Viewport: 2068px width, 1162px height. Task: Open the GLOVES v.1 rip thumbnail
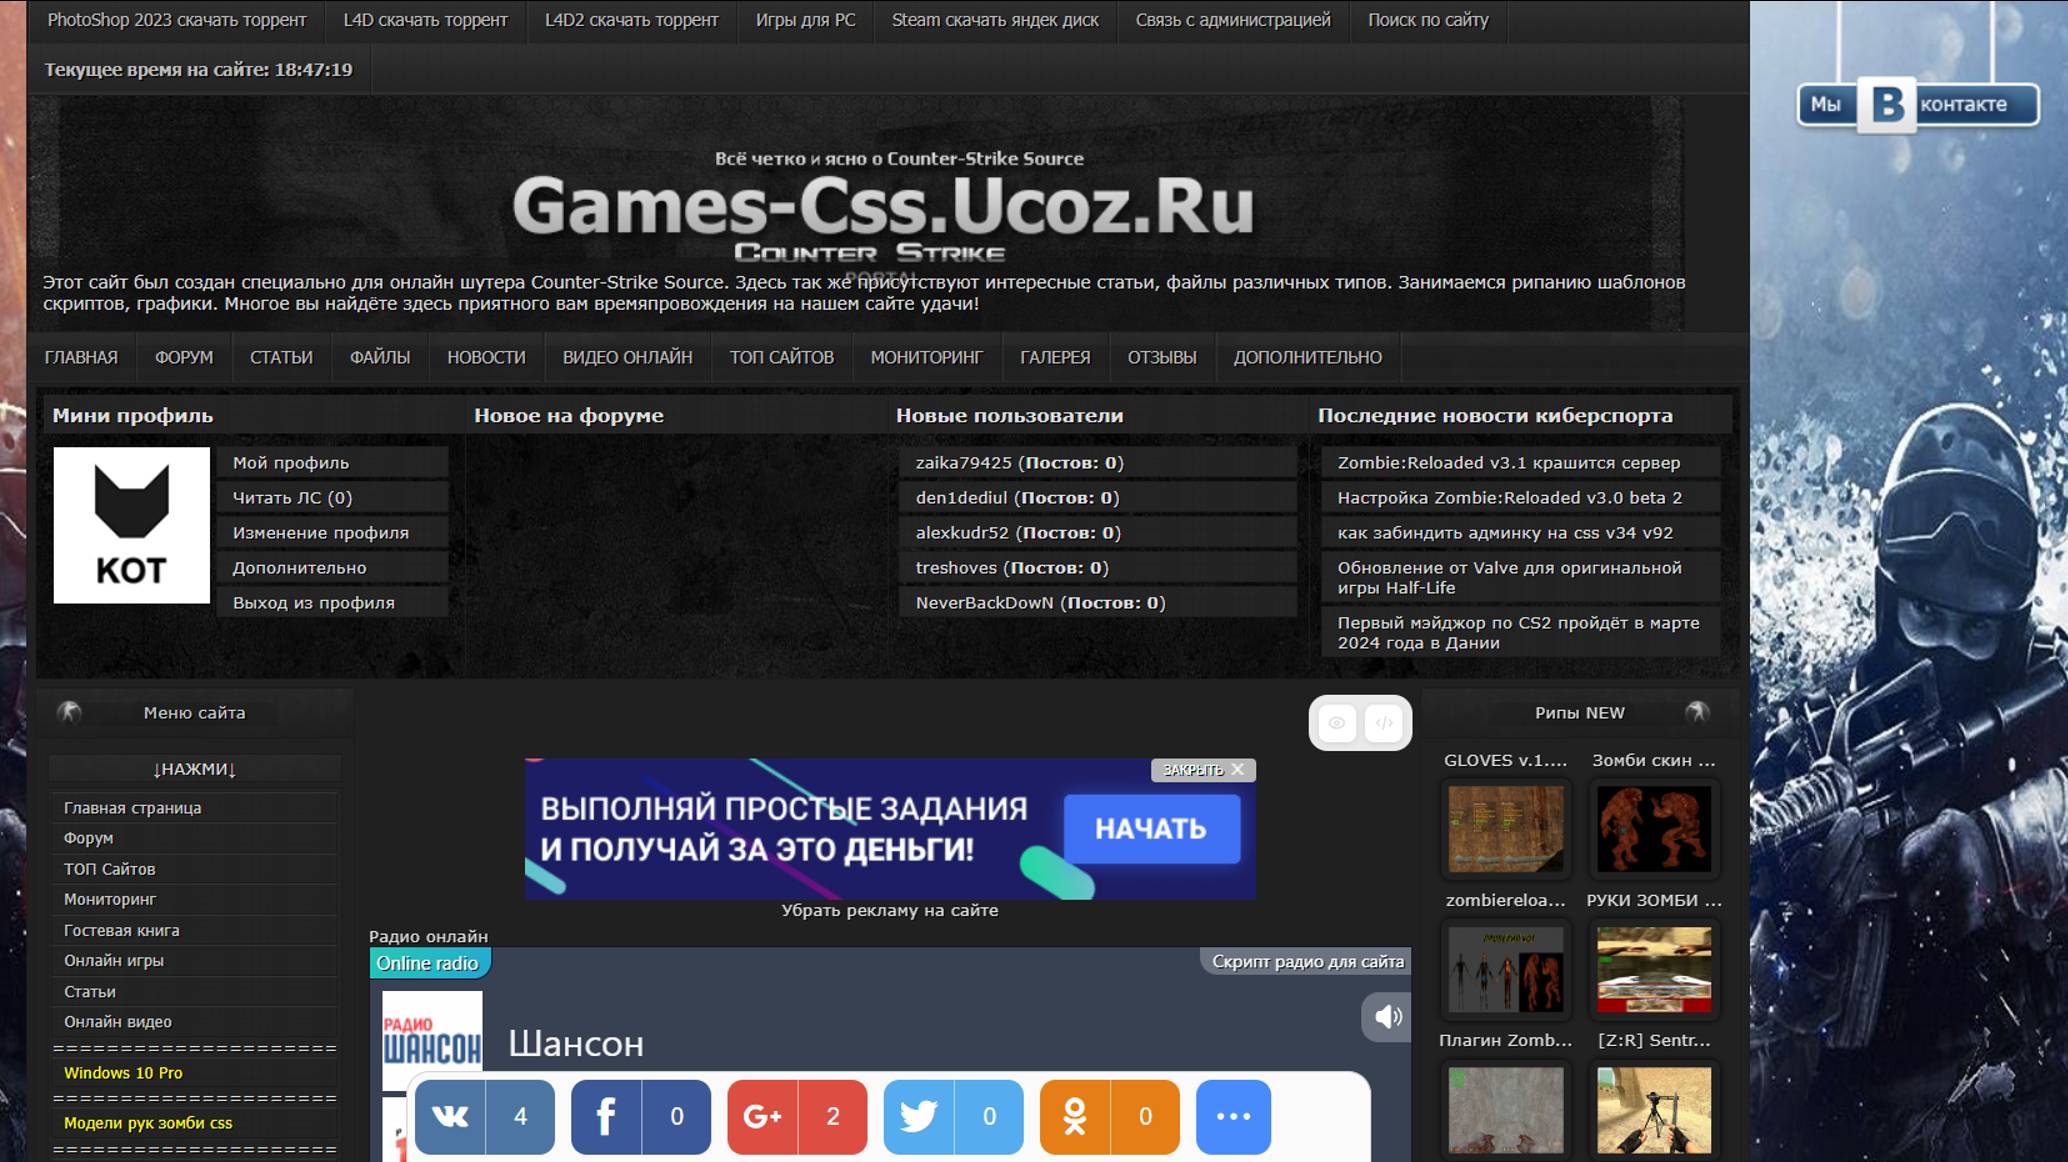tap(1504, 829)
